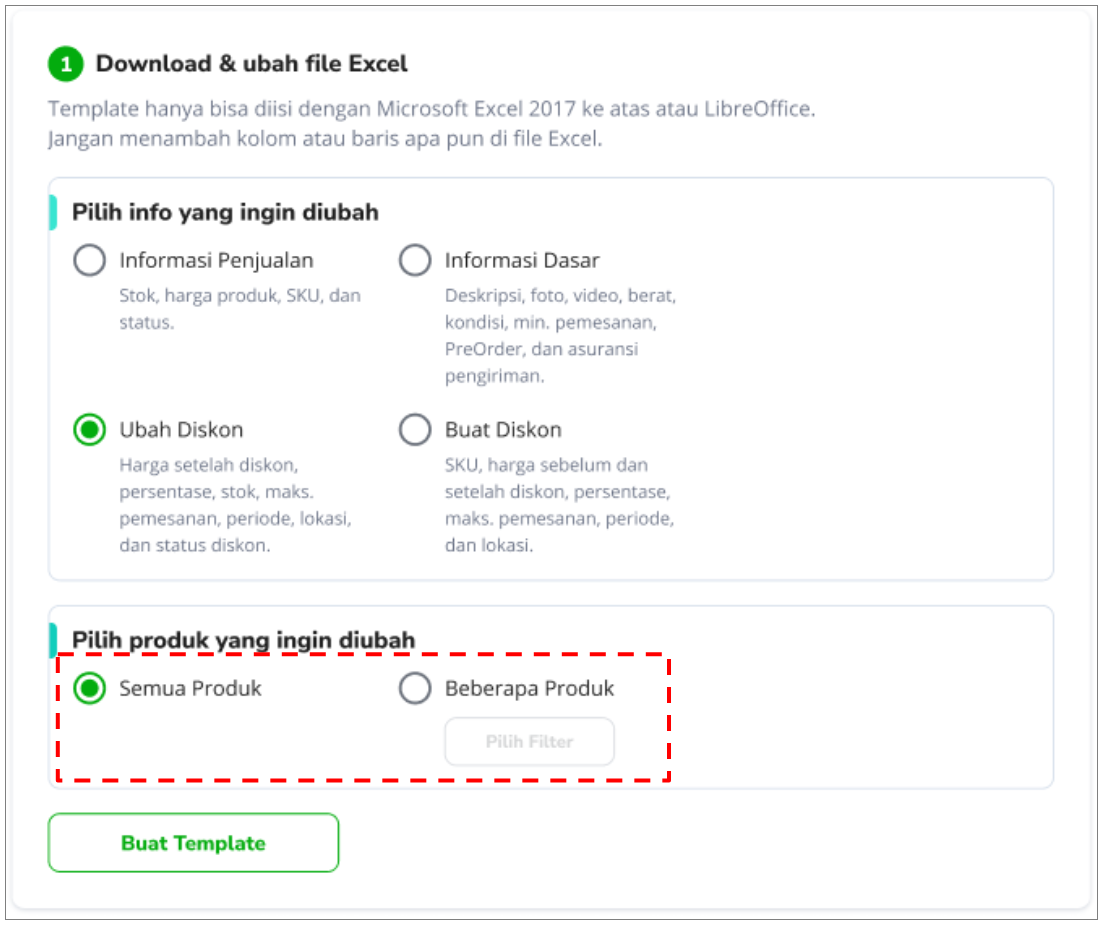The height and width of the screenshot is (927, 1103).
Task: Click the Download & ubah file Excel heading
Action: click(251, 64)
